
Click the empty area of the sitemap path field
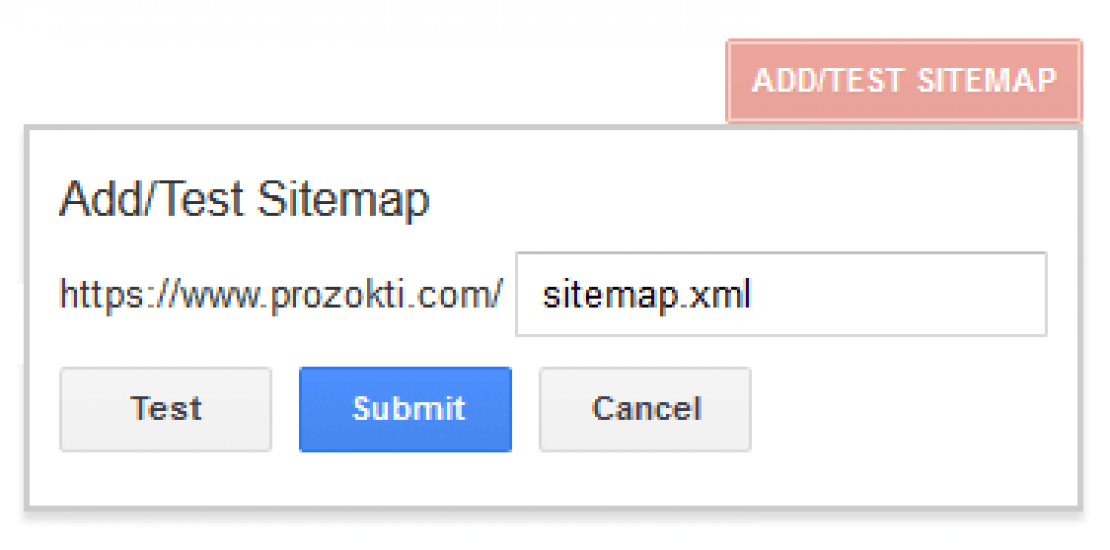tap(900, 295)
